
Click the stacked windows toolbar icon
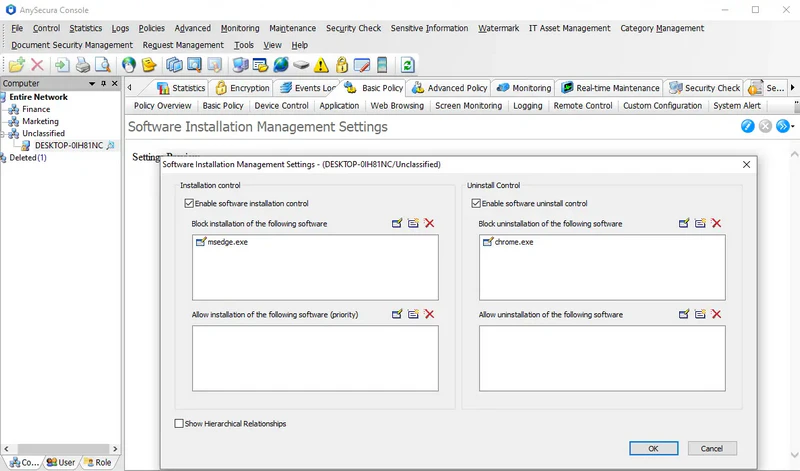[174, 65]
